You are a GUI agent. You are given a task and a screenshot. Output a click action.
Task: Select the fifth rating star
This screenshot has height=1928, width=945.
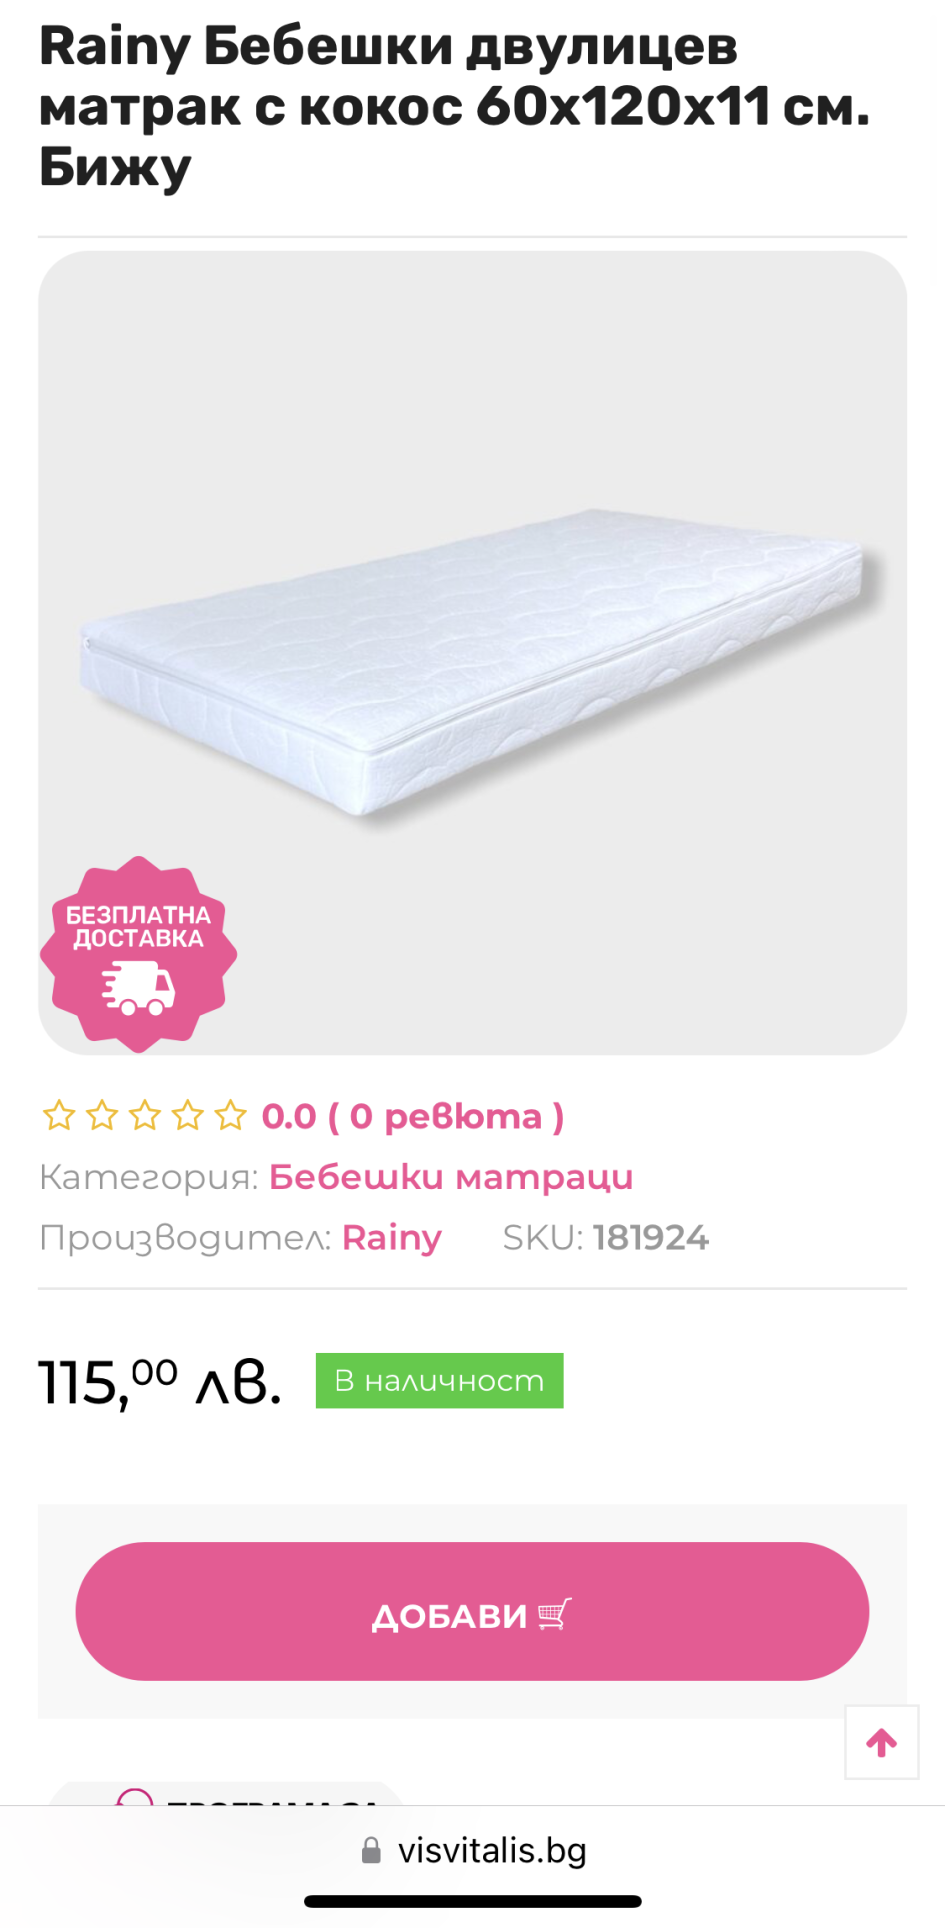click(x=231, y=1115)
